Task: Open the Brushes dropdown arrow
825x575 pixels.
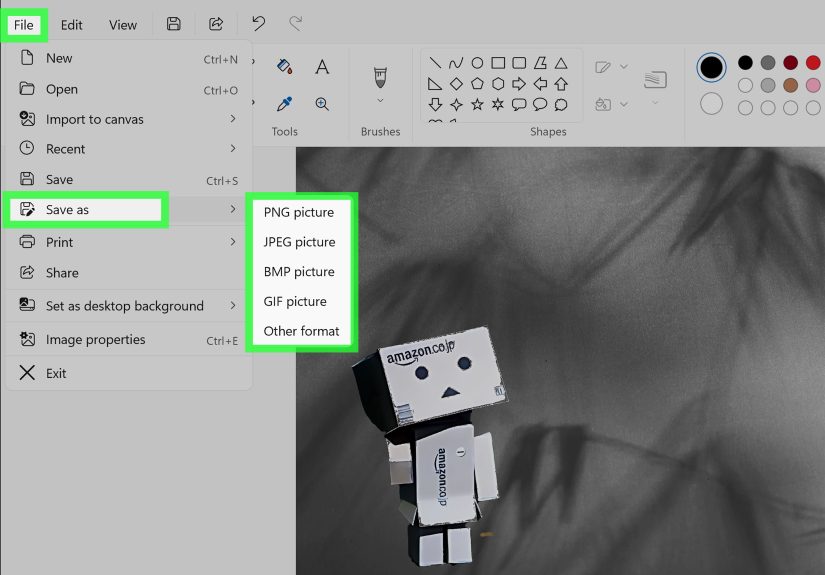Action: (x=380, y=100)
